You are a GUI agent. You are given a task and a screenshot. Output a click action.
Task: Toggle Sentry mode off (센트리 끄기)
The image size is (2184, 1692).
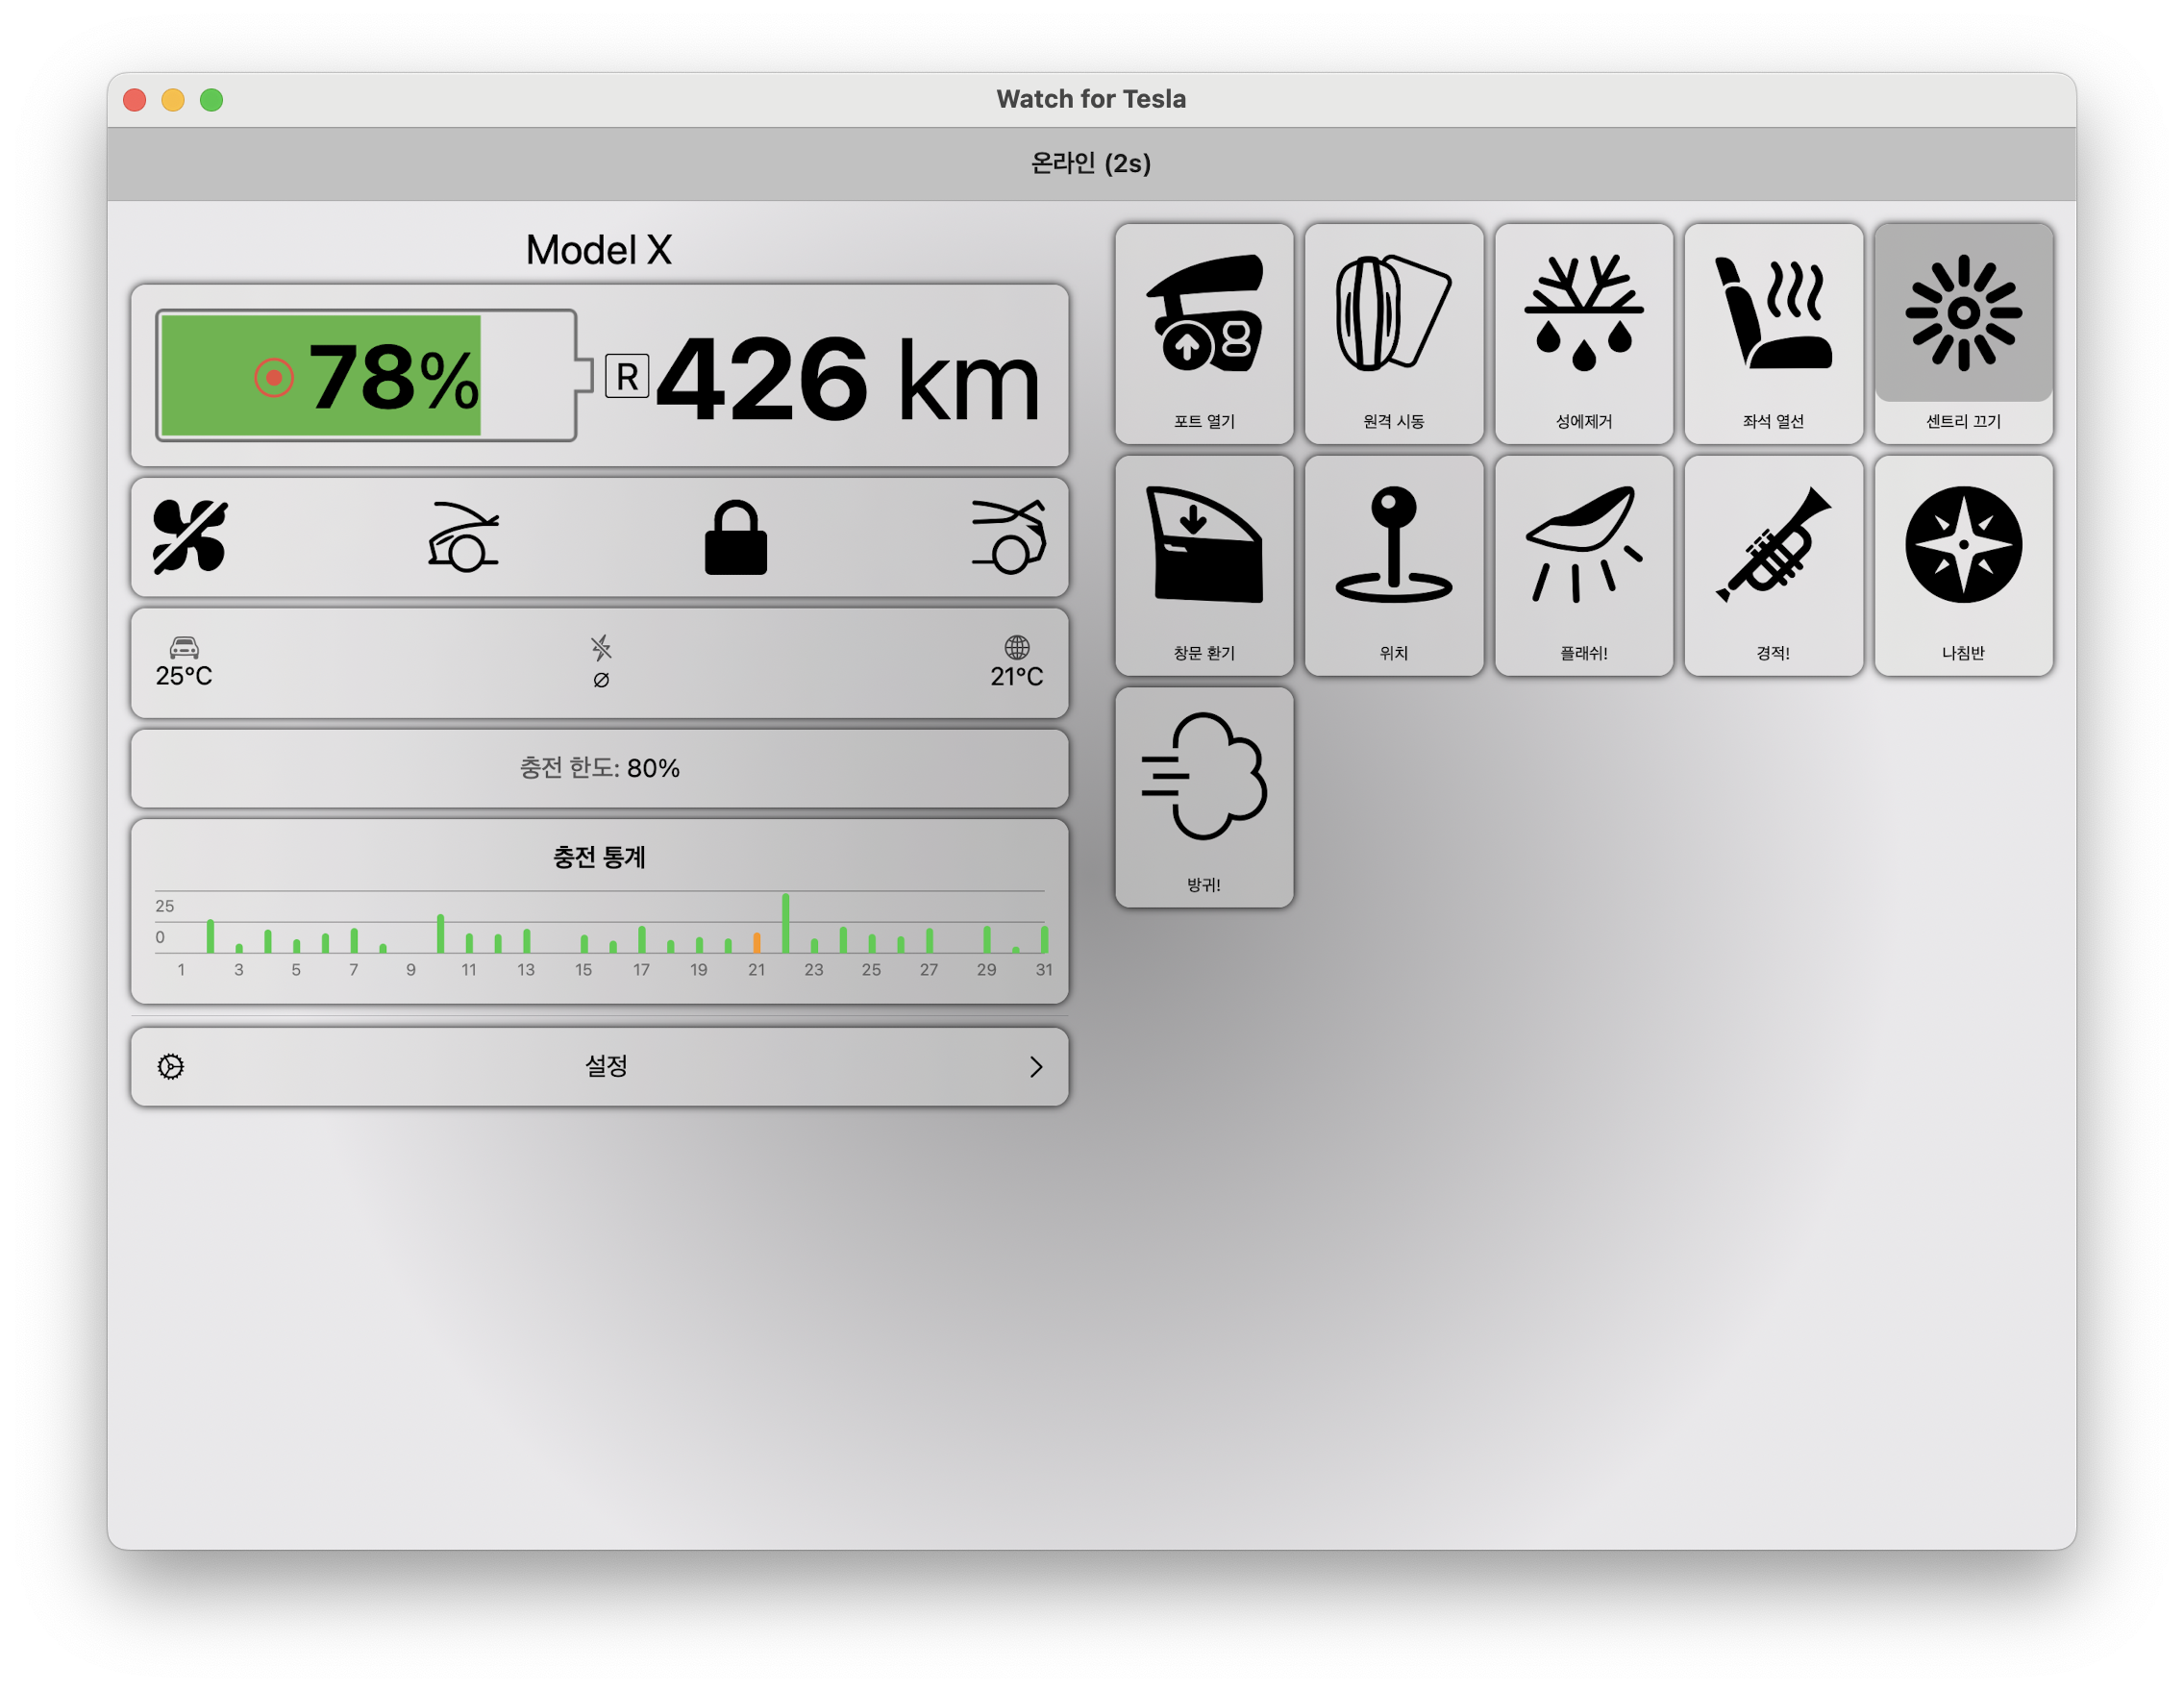pos(1963,333)
